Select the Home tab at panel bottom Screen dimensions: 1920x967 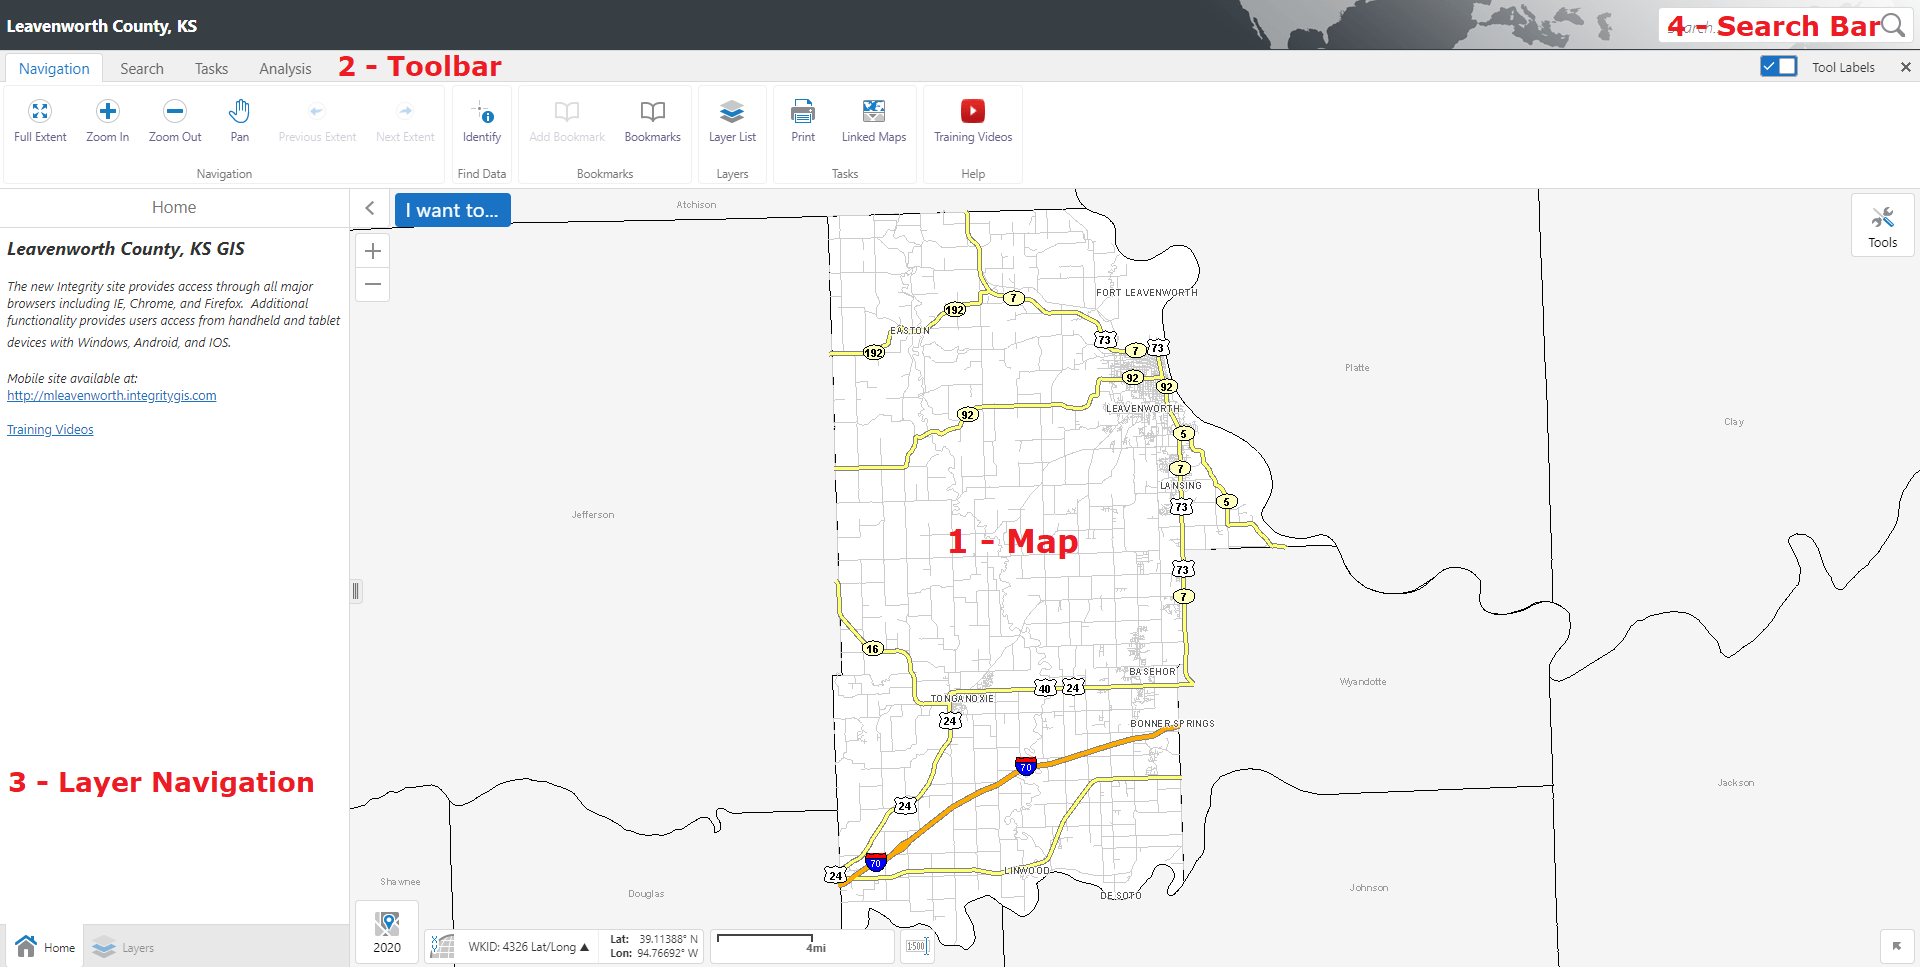tap(45, 946)
